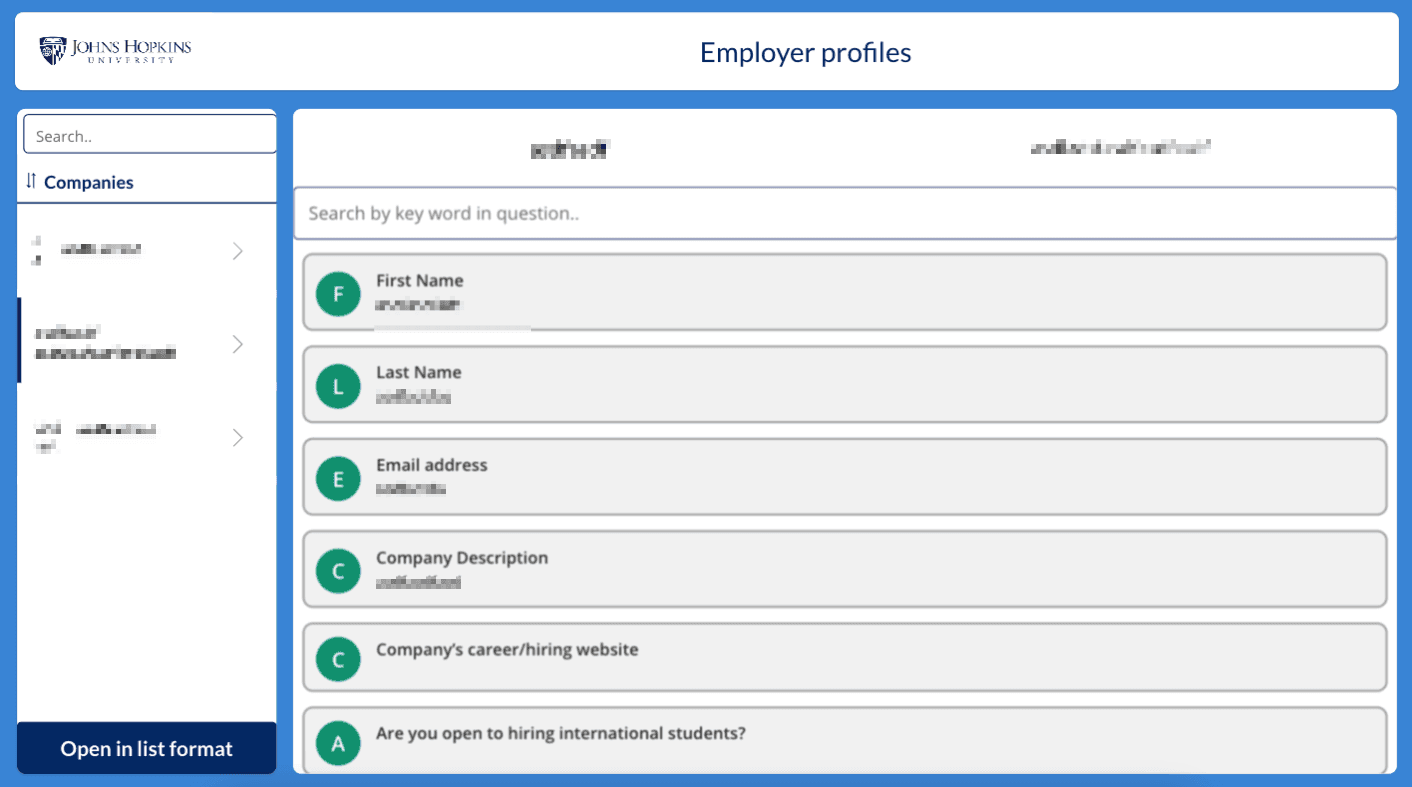1412x787 pixels.
Task: Select the Last Name question card
Action: [x=845, y=384]
